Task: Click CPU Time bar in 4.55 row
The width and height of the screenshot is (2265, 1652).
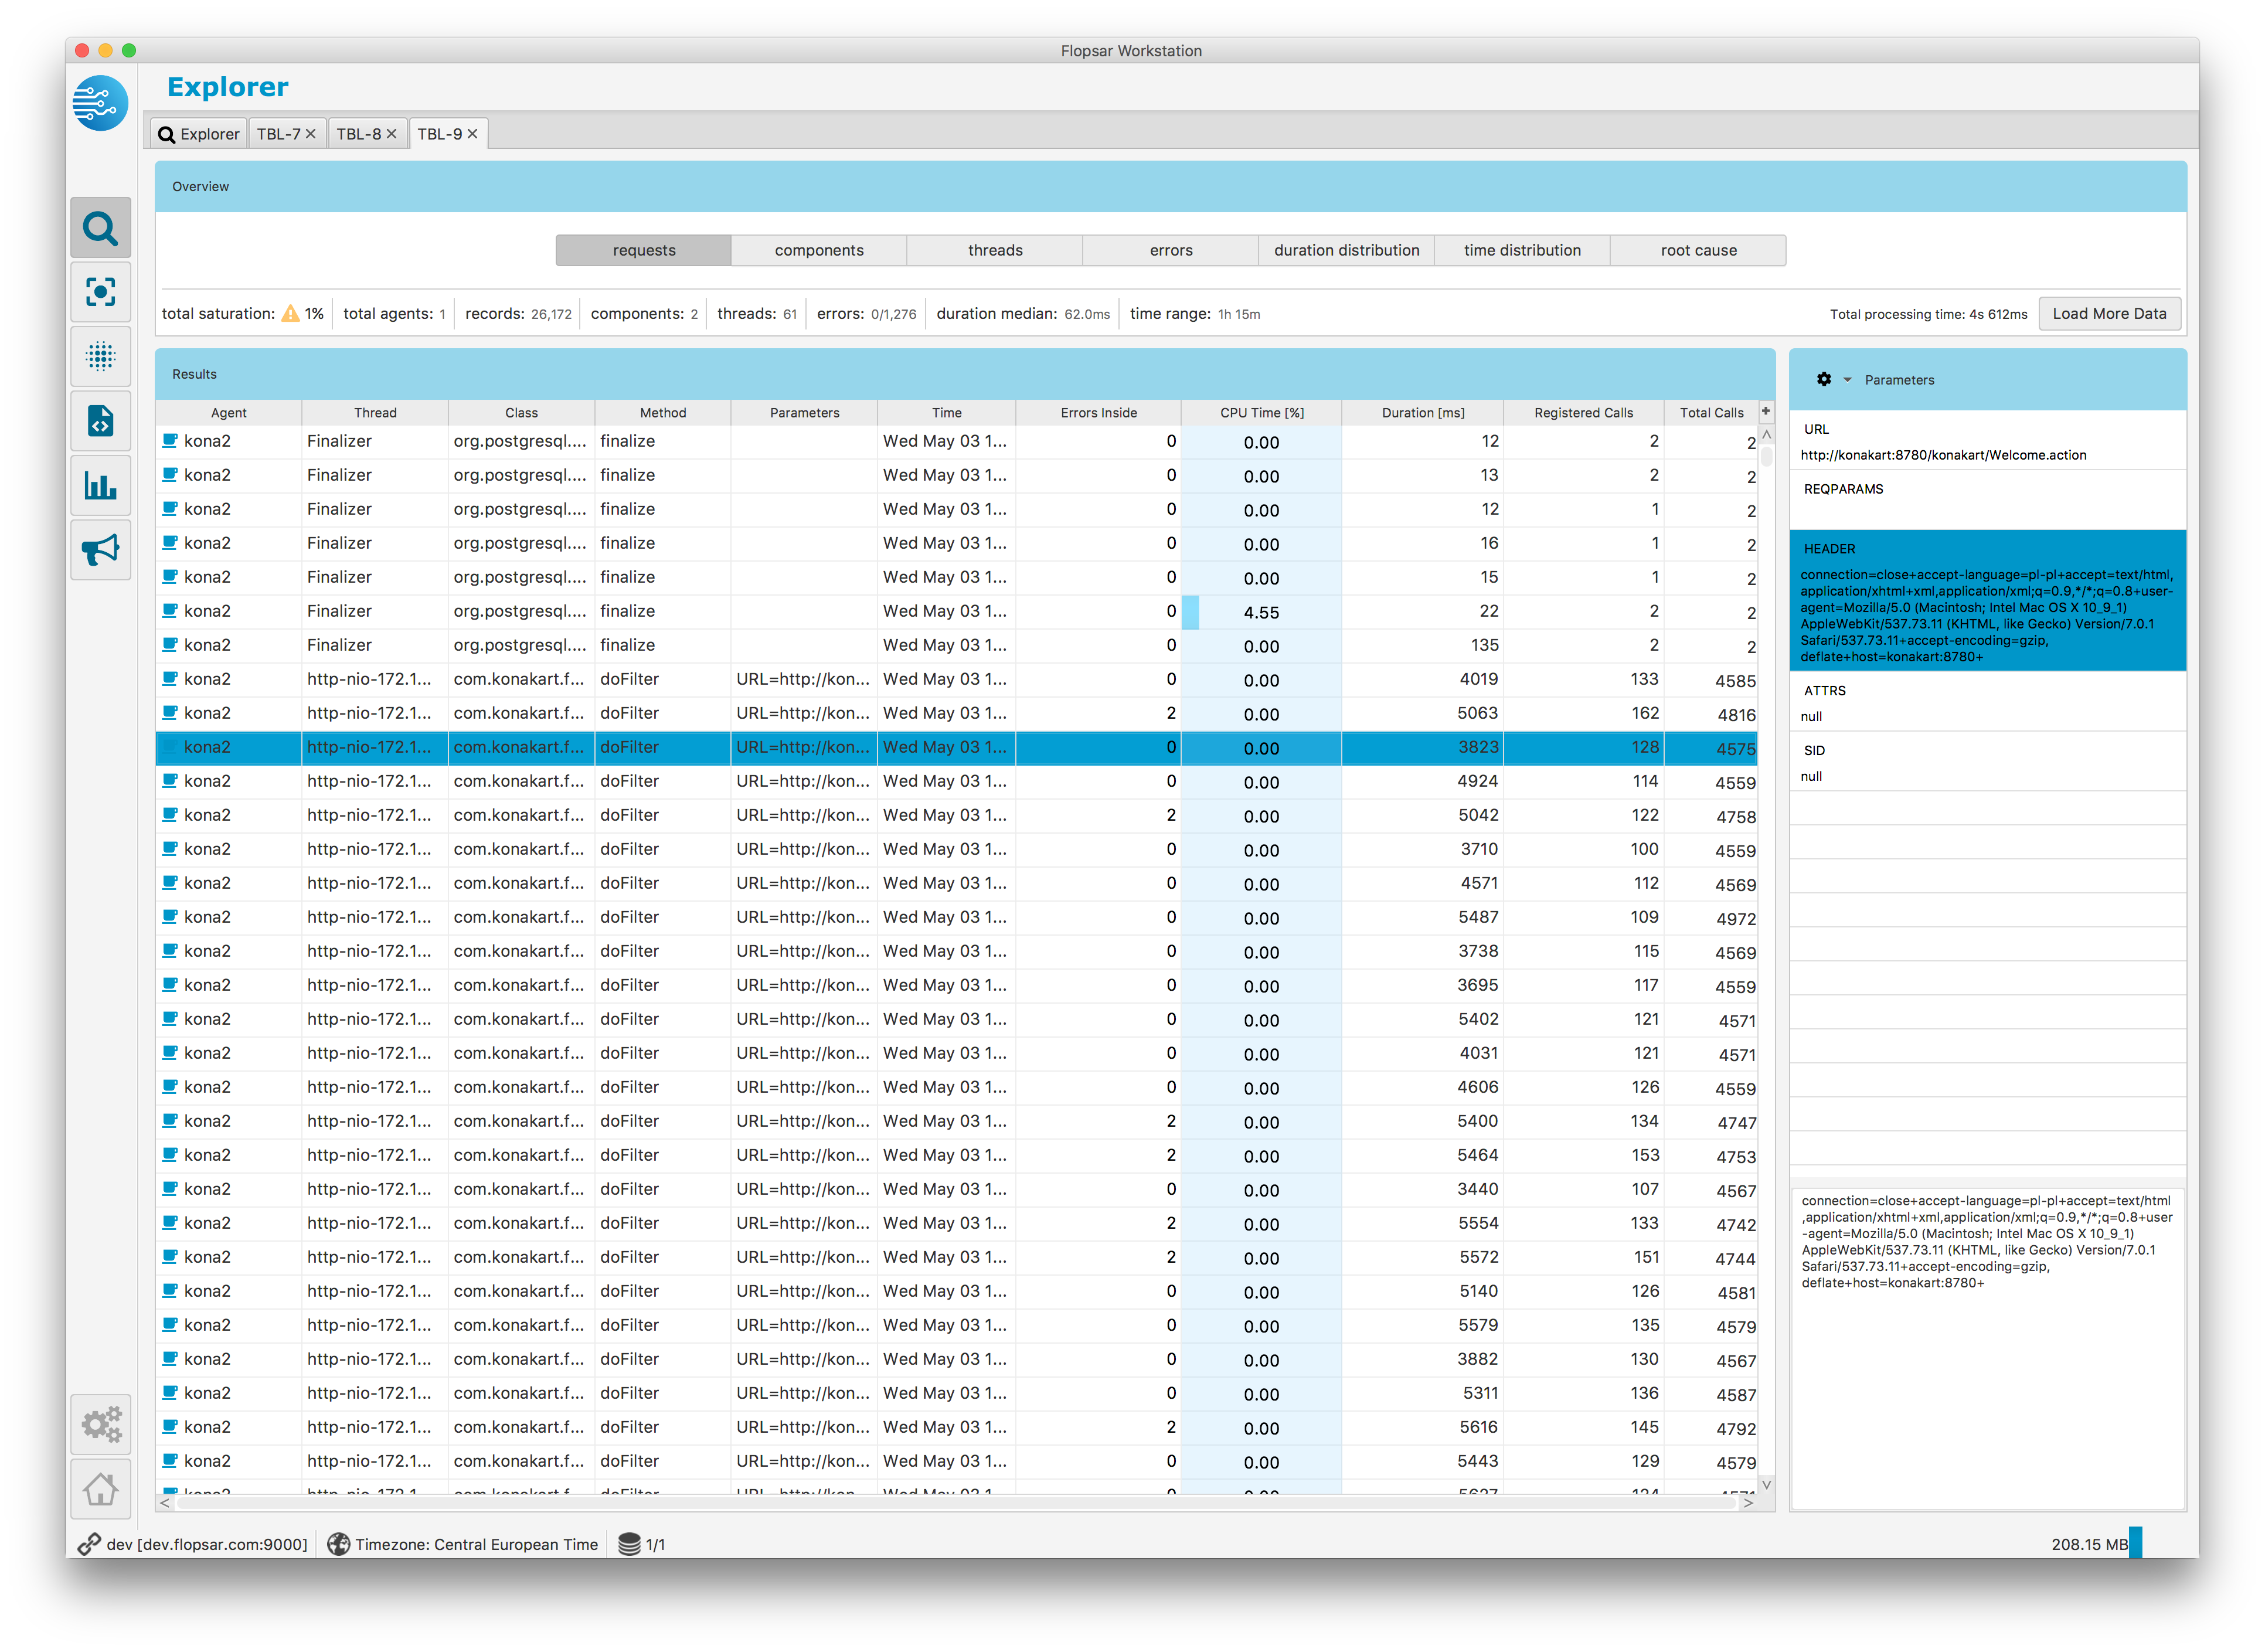Action: (x=1191, y=612)
